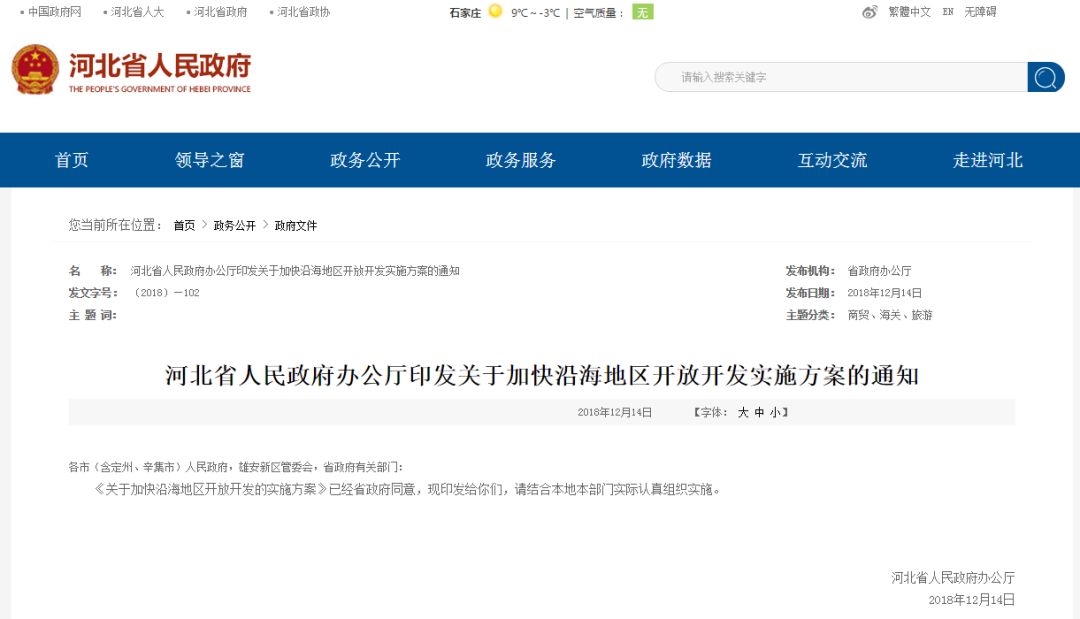Open the 领导之窗 navigation menu

pyautogui.click(x=211, y=160)
